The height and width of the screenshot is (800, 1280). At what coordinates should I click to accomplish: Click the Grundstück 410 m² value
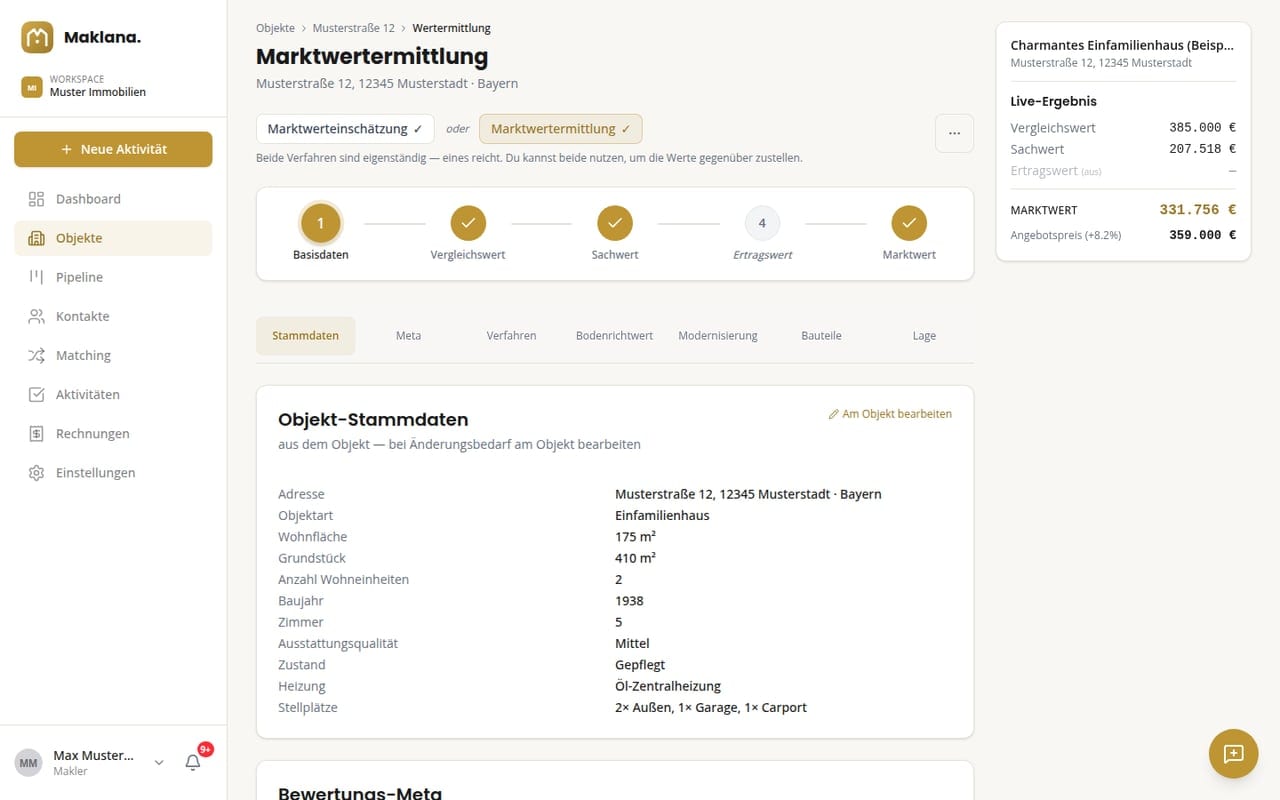click(x=635, y=558)
